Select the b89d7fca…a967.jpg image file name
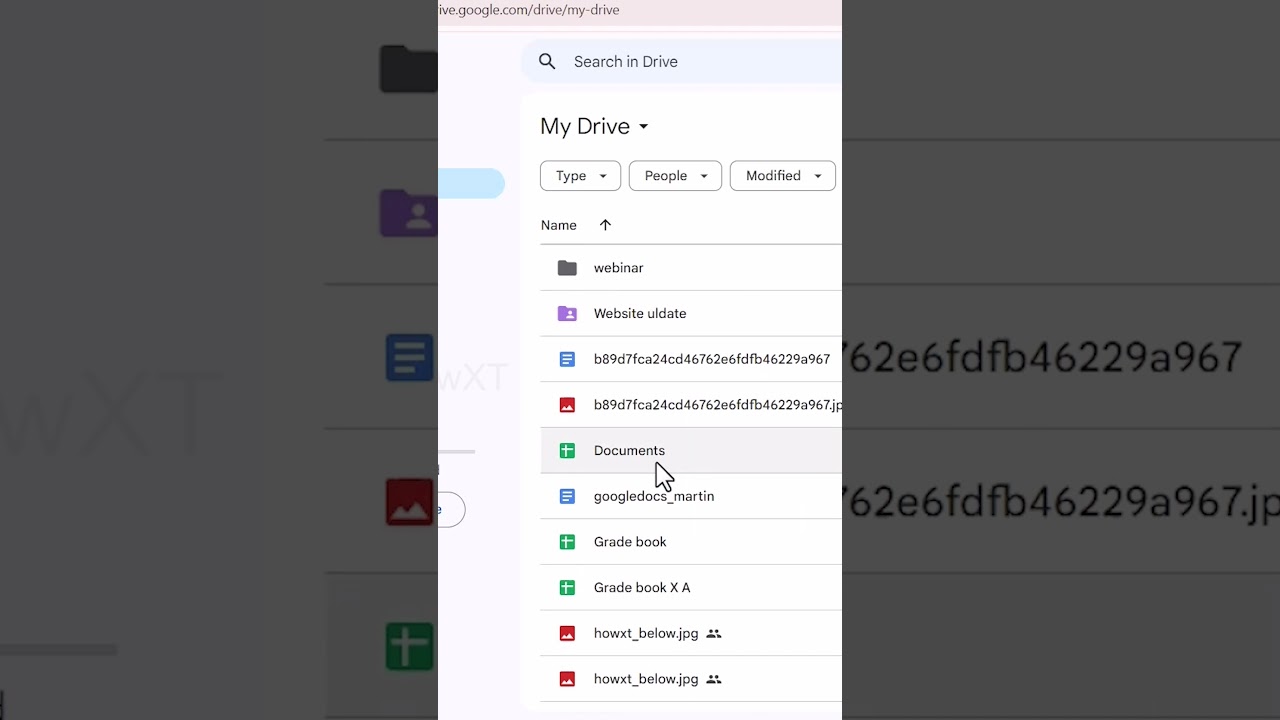The height and width of the screenshot is (720, 1280). (718, 405)
